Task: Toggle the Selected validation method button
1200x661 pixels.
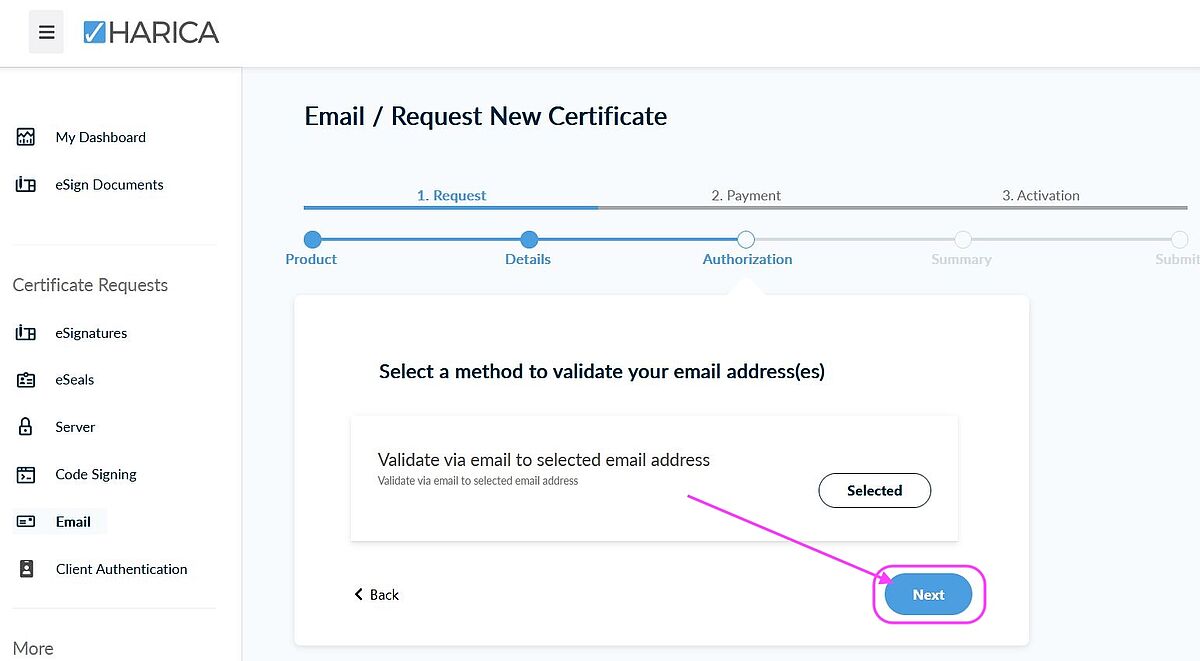Action: 875,490
